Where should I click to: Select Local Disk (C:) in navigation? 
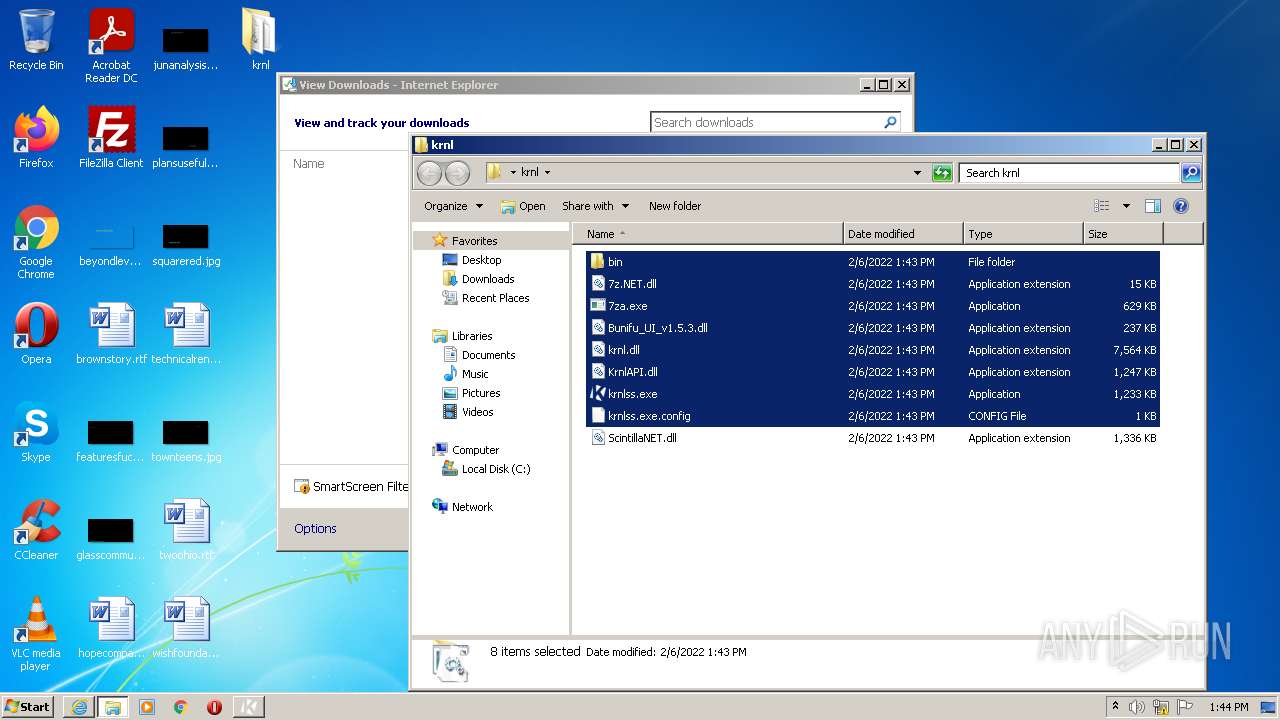(x=495, y=469)
